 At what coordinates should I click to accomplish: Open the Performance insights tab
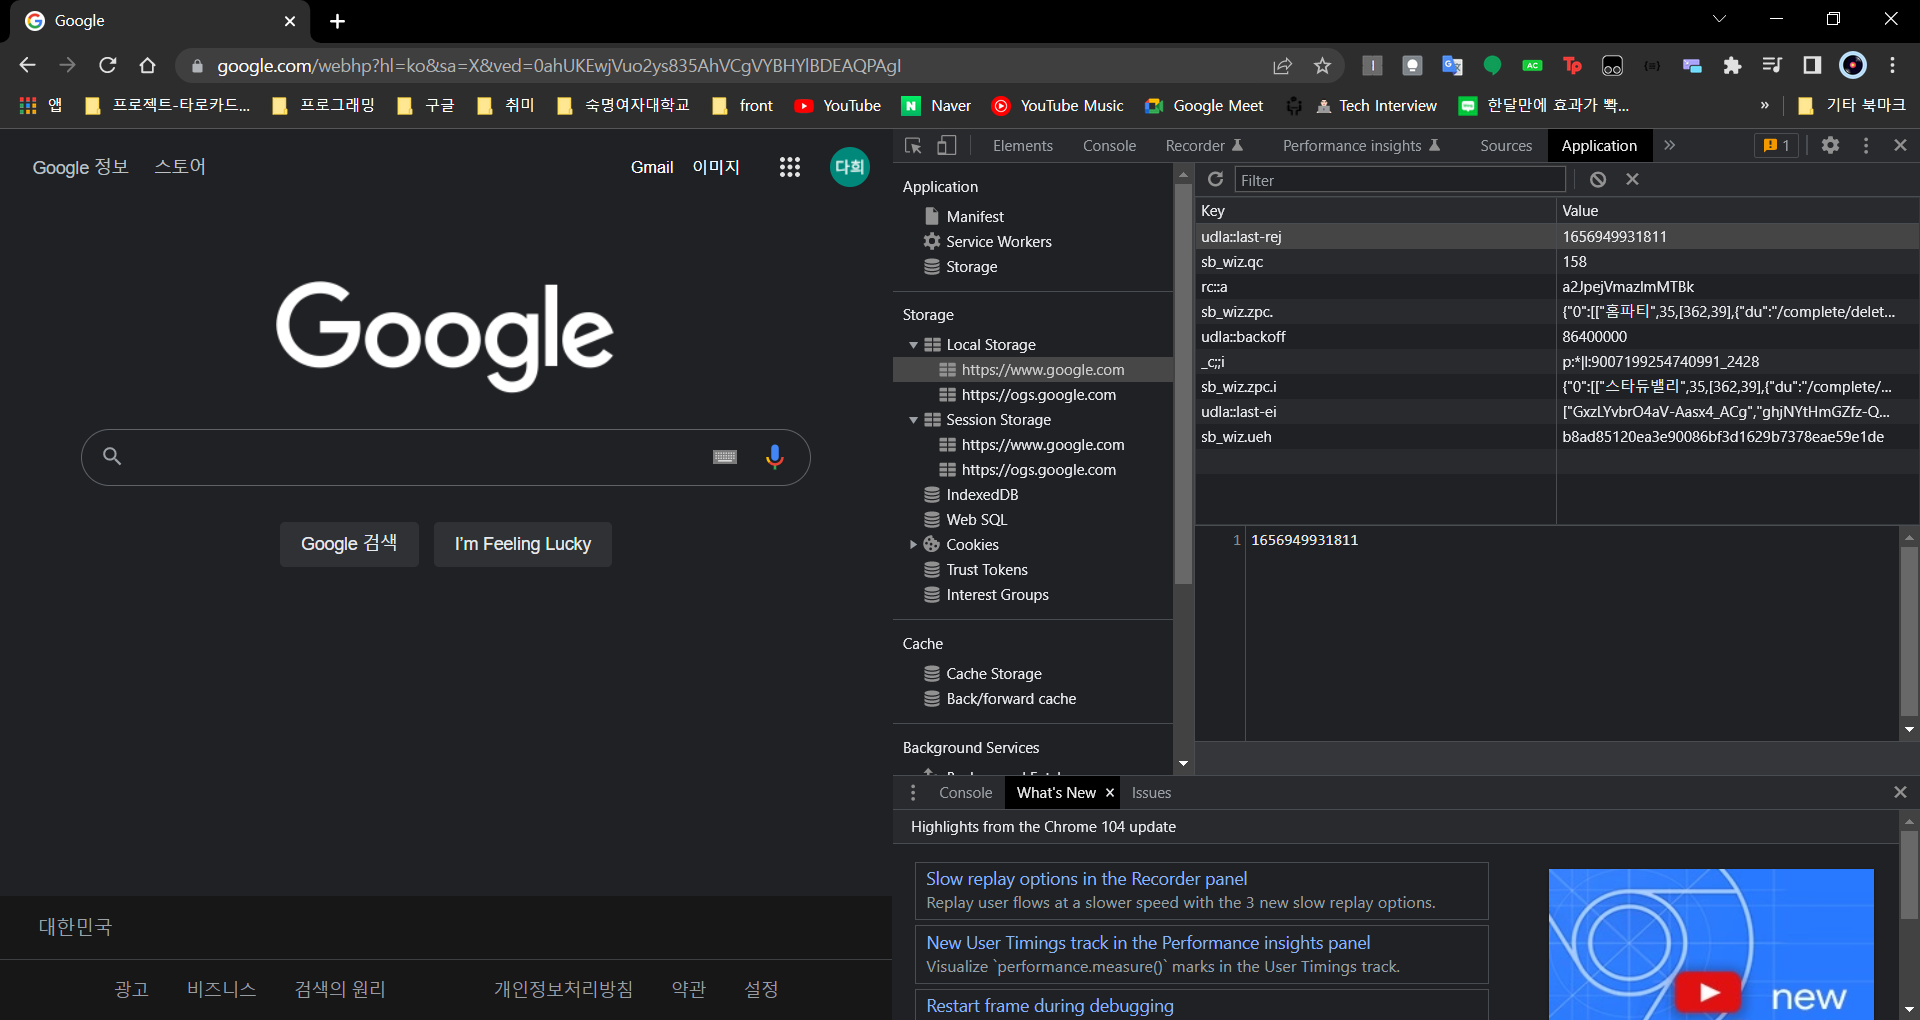coord(1361,146)
